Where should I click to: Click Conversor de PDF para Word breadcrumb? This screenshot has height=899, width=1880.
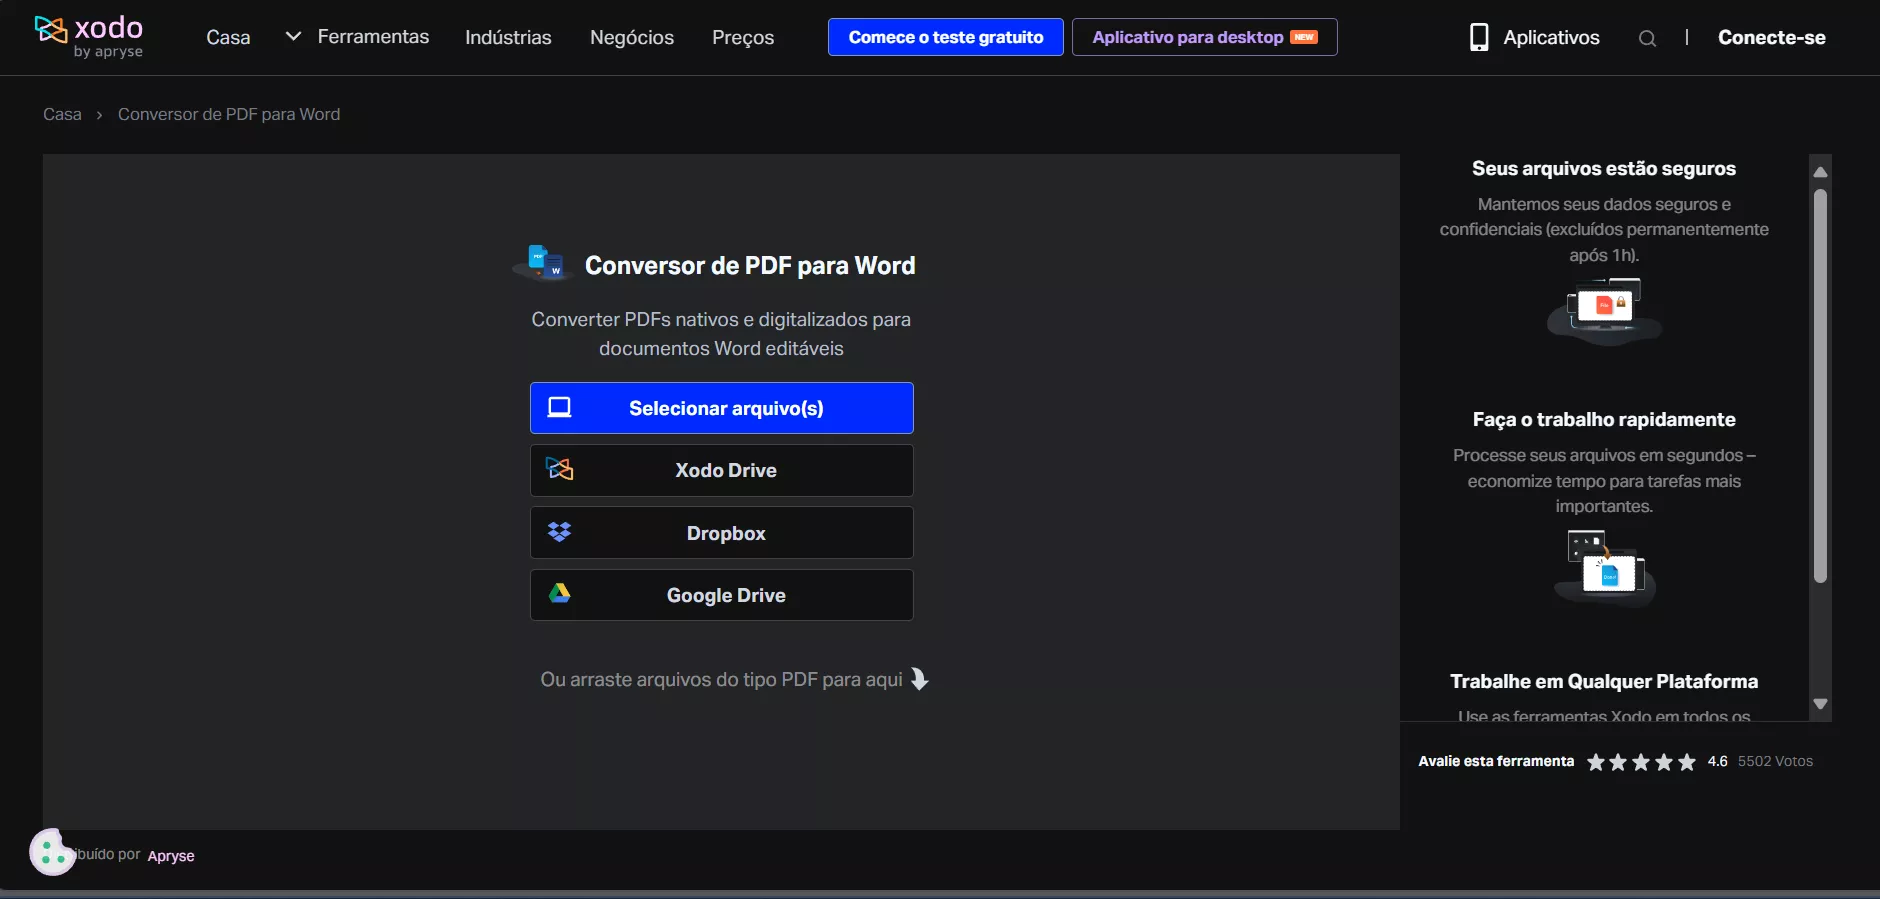[229, 114]
